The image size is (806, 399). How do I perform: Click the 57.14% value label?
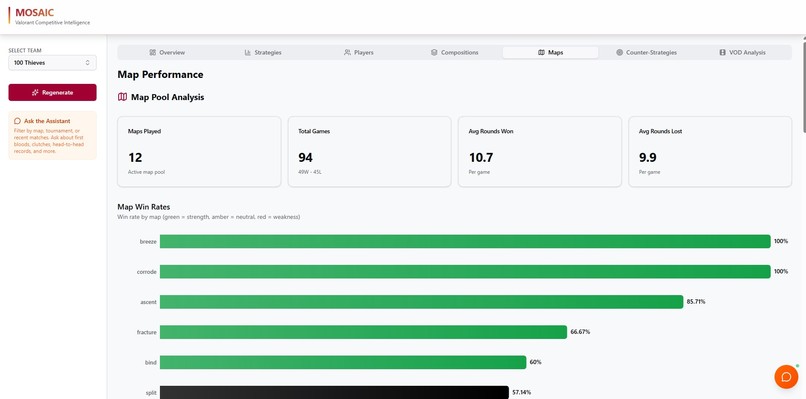point(522,392)
